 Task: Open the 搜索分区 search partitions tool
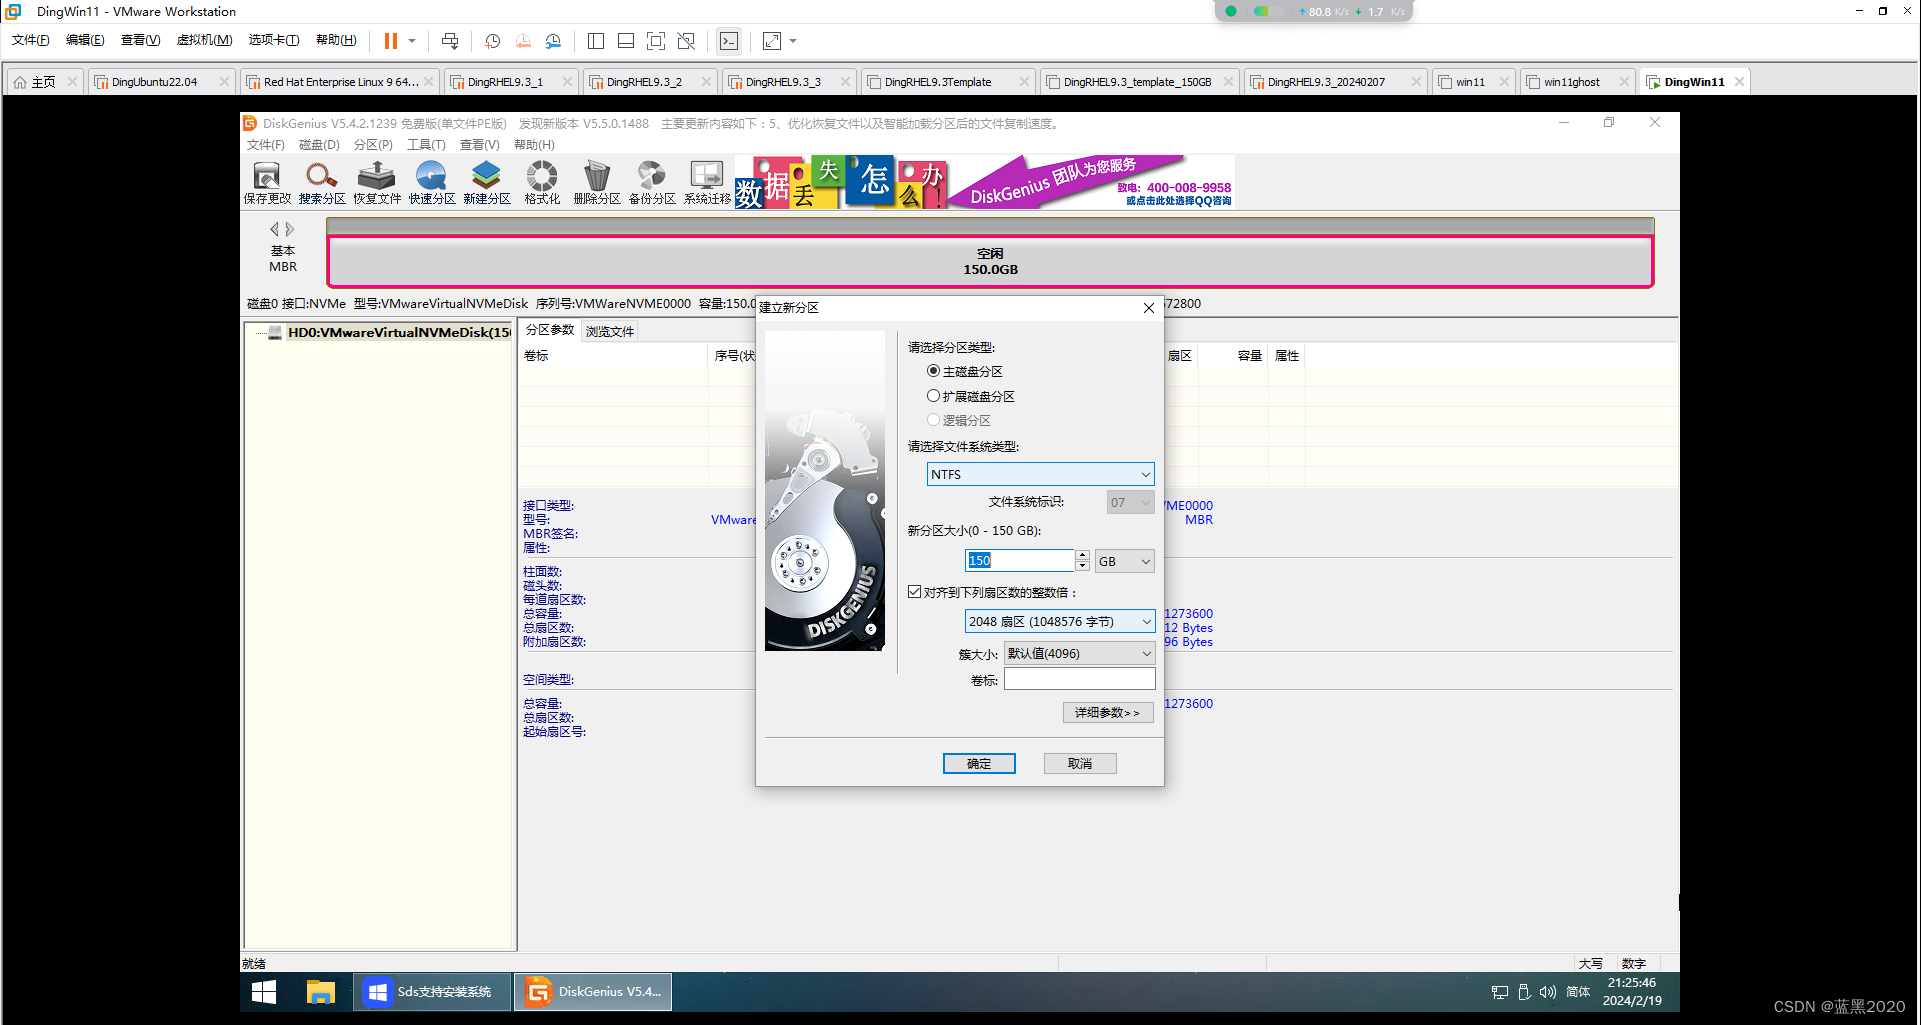(x=322, y=183)
